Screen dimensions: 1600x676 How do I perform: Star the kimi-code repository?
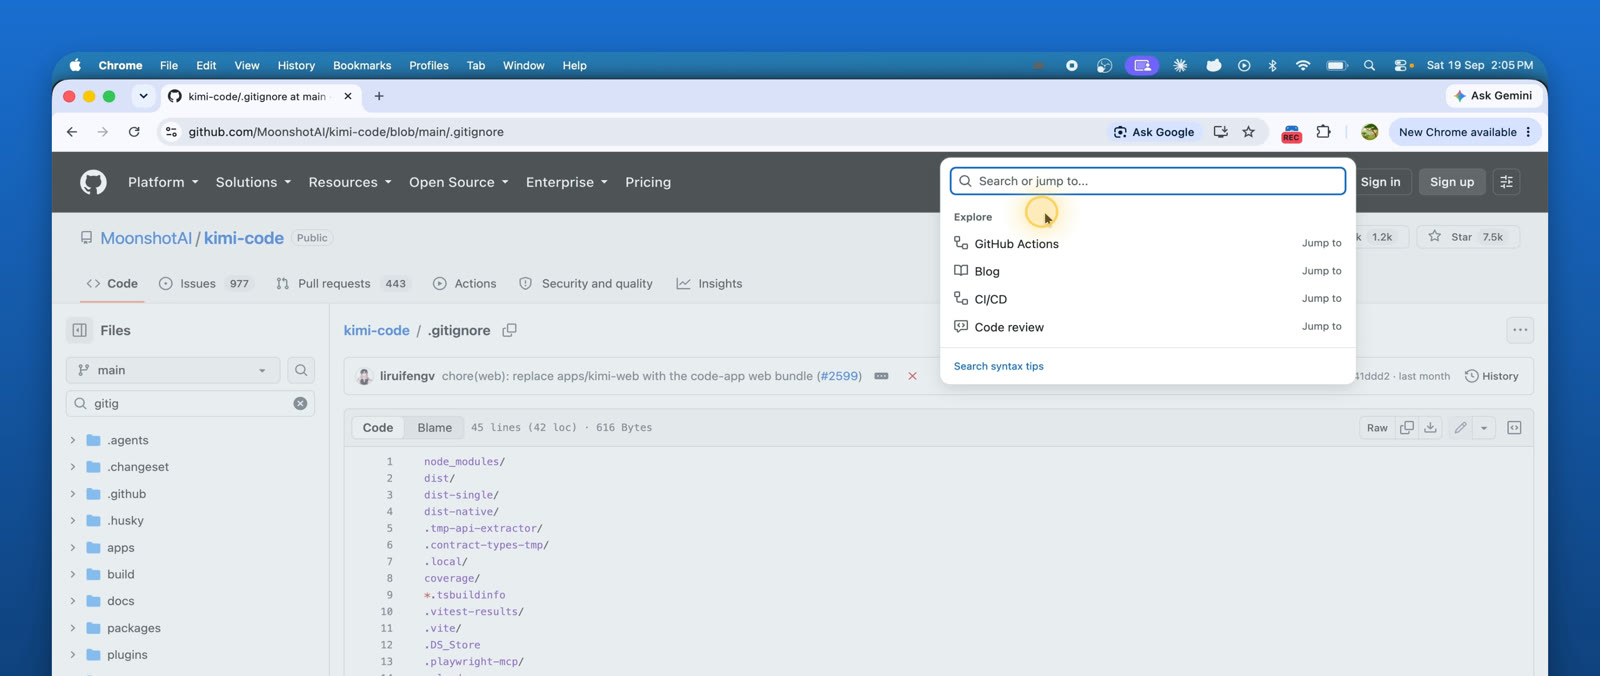pyautogui.click(x=1468, y=237)
